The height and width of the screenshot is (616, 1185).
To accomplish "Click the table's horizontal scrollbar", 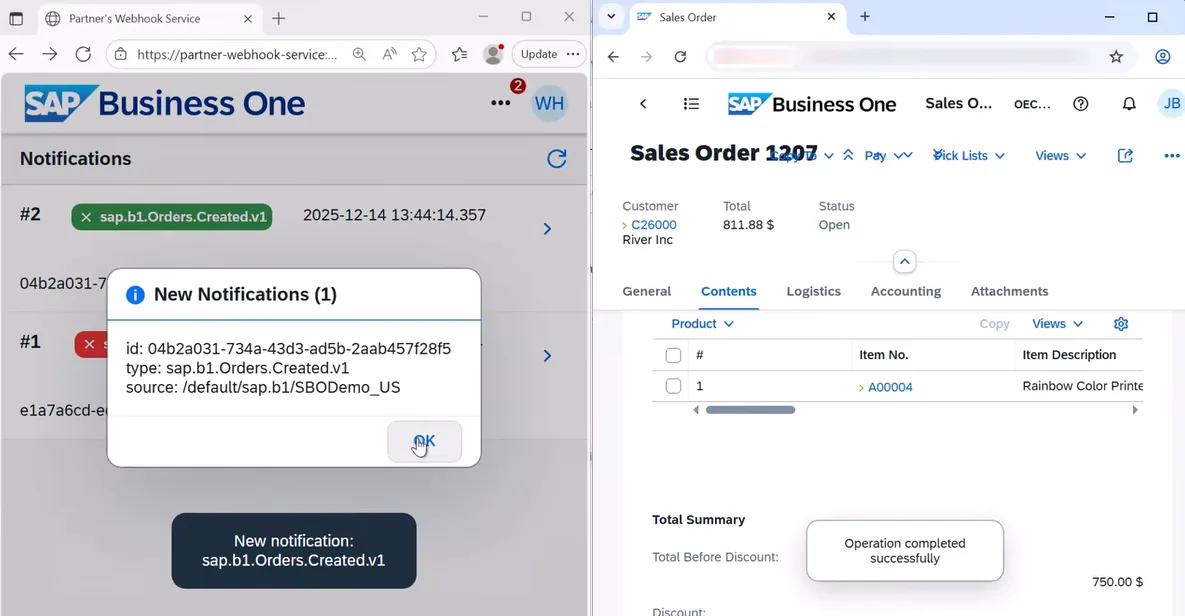I will (750, 410).
